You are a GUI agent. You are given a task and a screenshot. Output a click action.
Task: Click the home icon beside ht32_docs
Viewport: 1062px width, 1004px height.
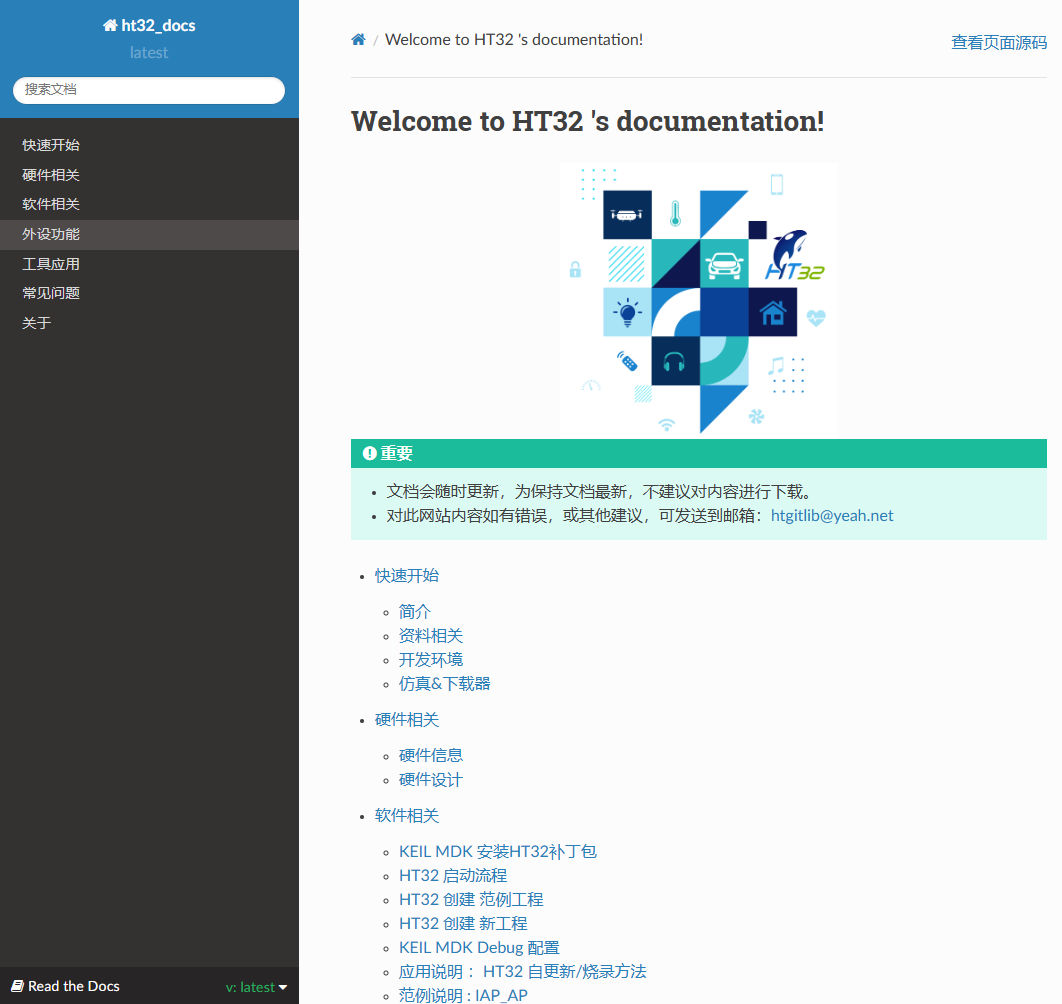coord(110,26)
